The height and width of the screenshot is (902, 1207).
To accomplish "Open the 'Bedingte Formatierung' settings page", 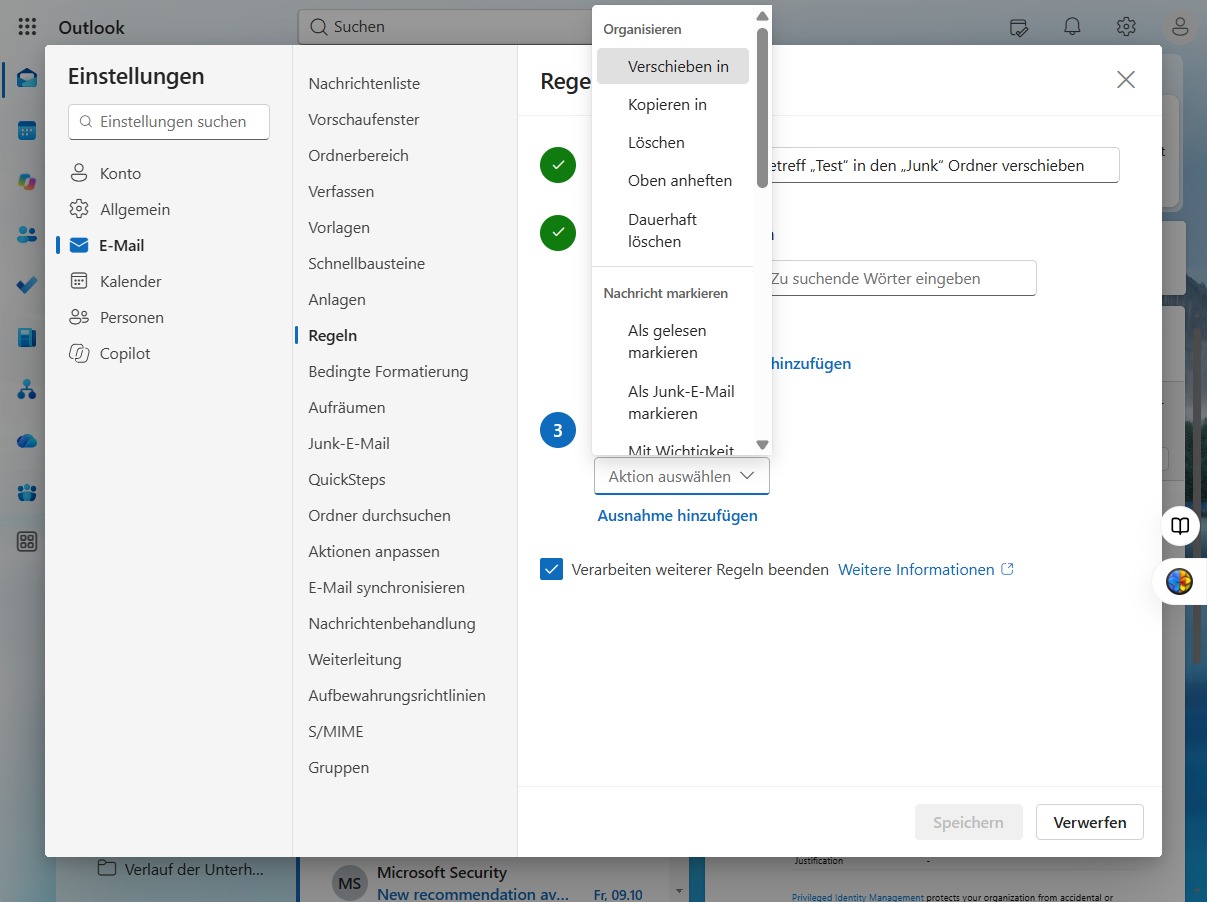I will pos(388,371).
